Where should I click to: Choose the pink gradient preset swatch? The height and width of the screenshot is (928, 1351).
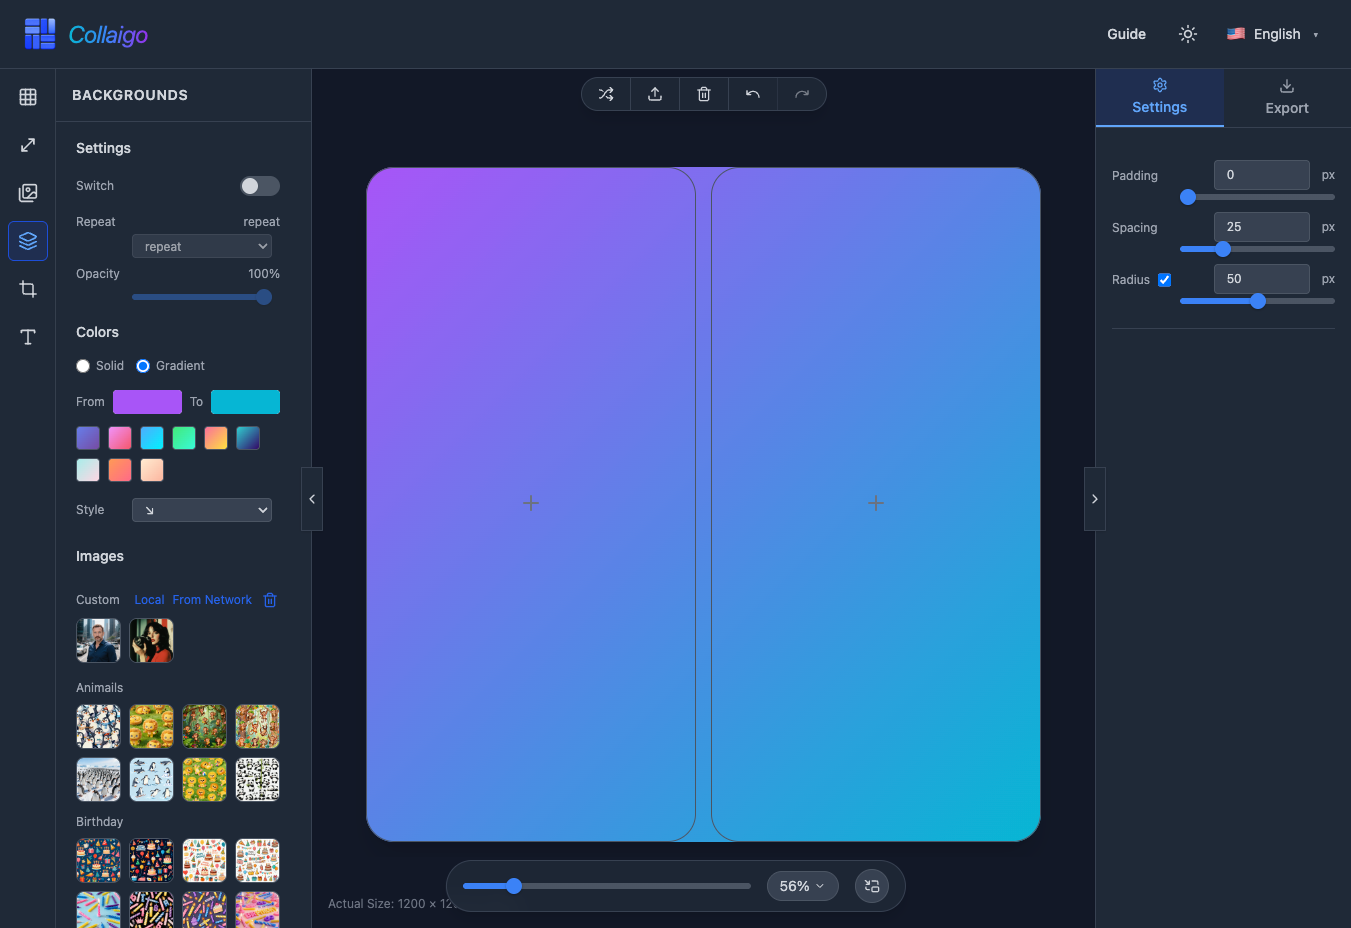pyautogui.click(x=120, y=438)
